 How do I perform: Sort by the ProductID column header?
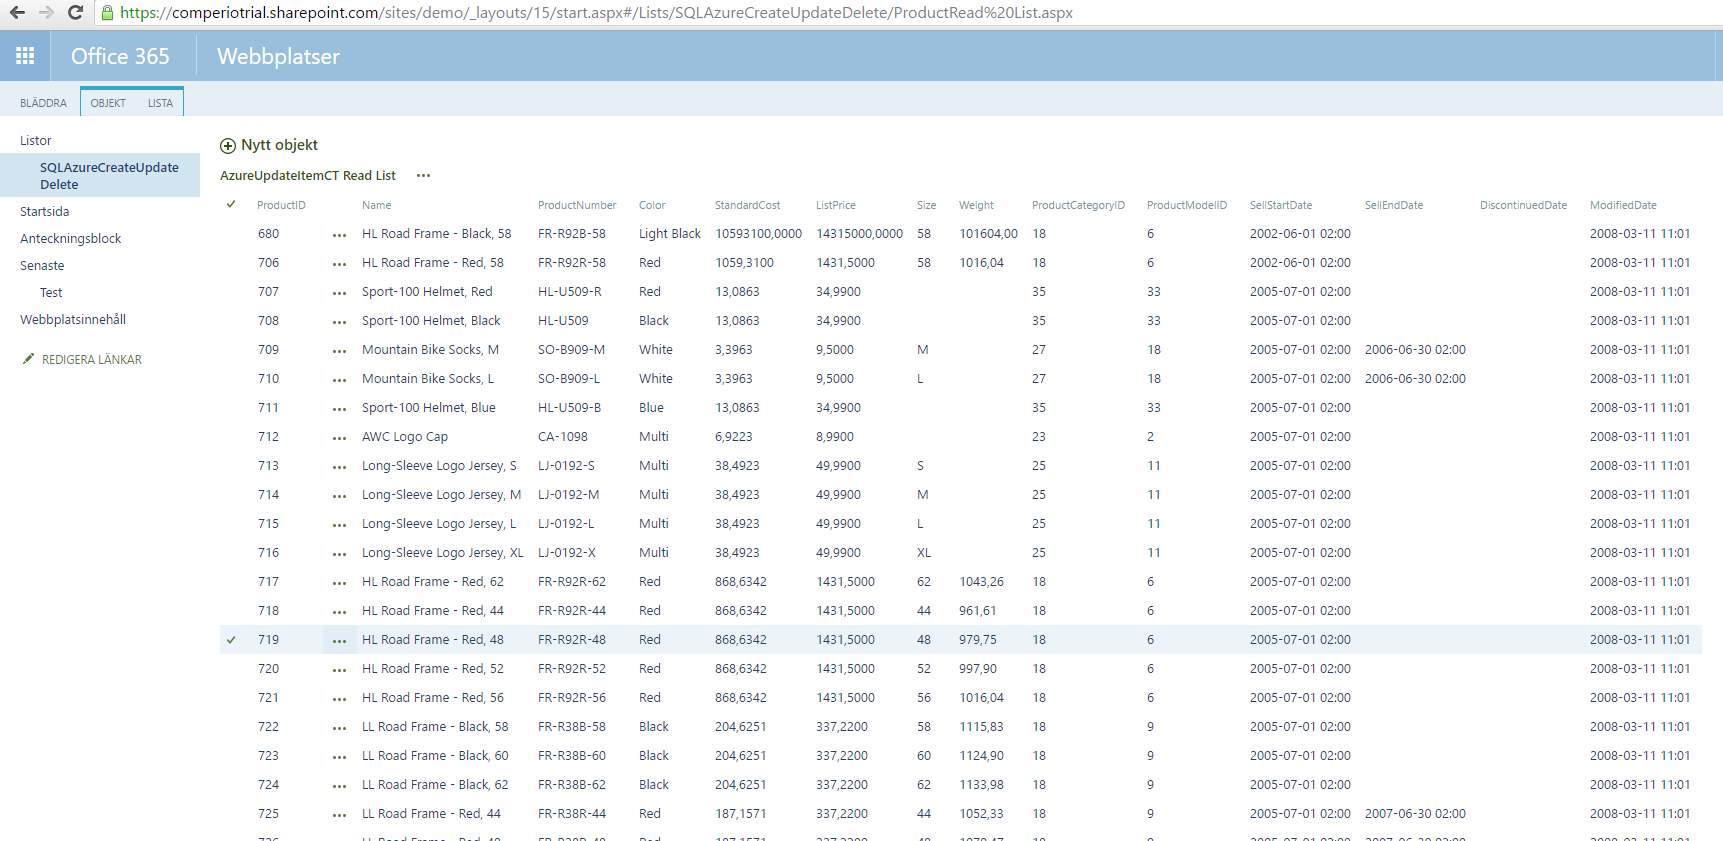coord(281,205)
